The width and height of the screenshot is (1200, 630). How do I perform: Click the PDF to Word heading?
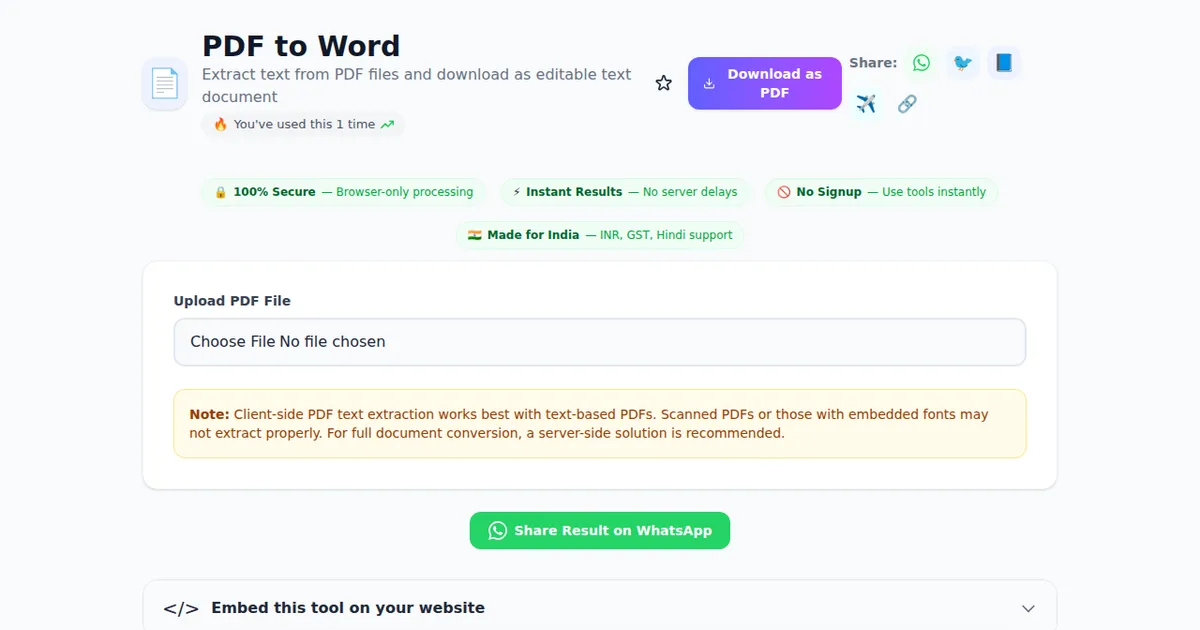(301, 46)
